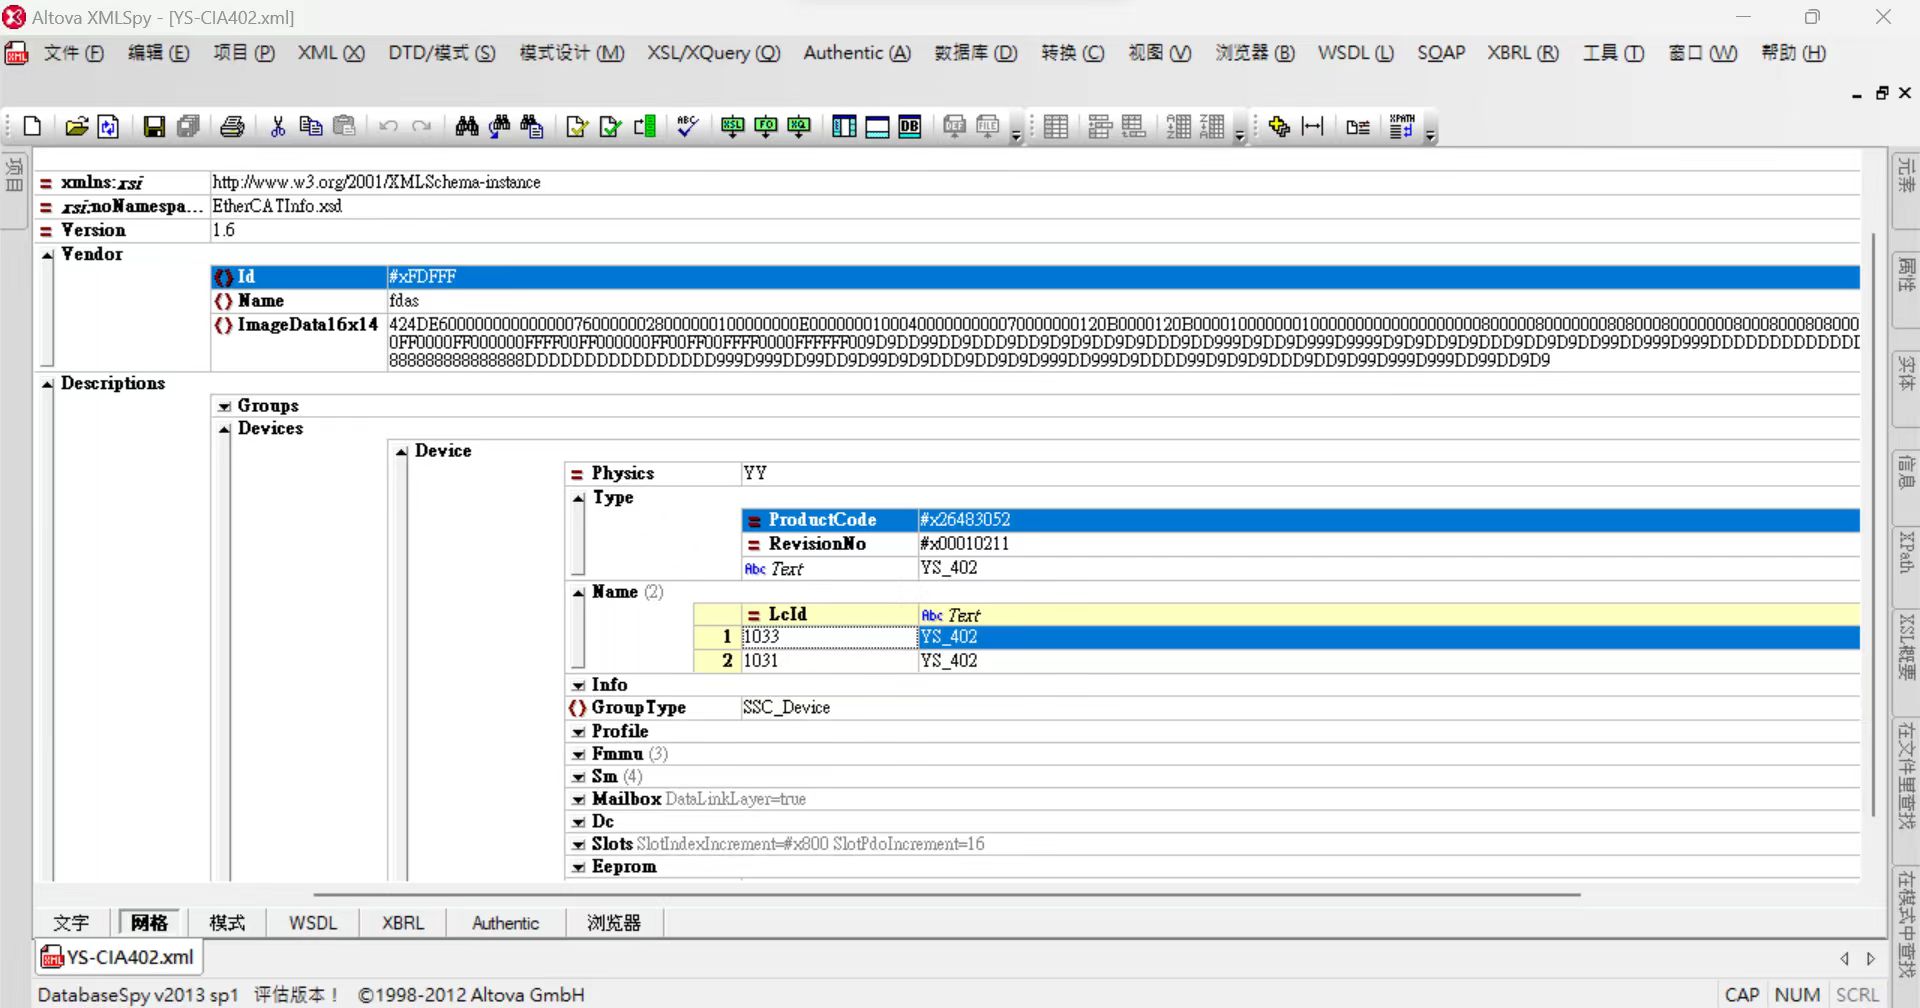
Task: Switch to the 模式 schema view tab
Action: [227, 923]
